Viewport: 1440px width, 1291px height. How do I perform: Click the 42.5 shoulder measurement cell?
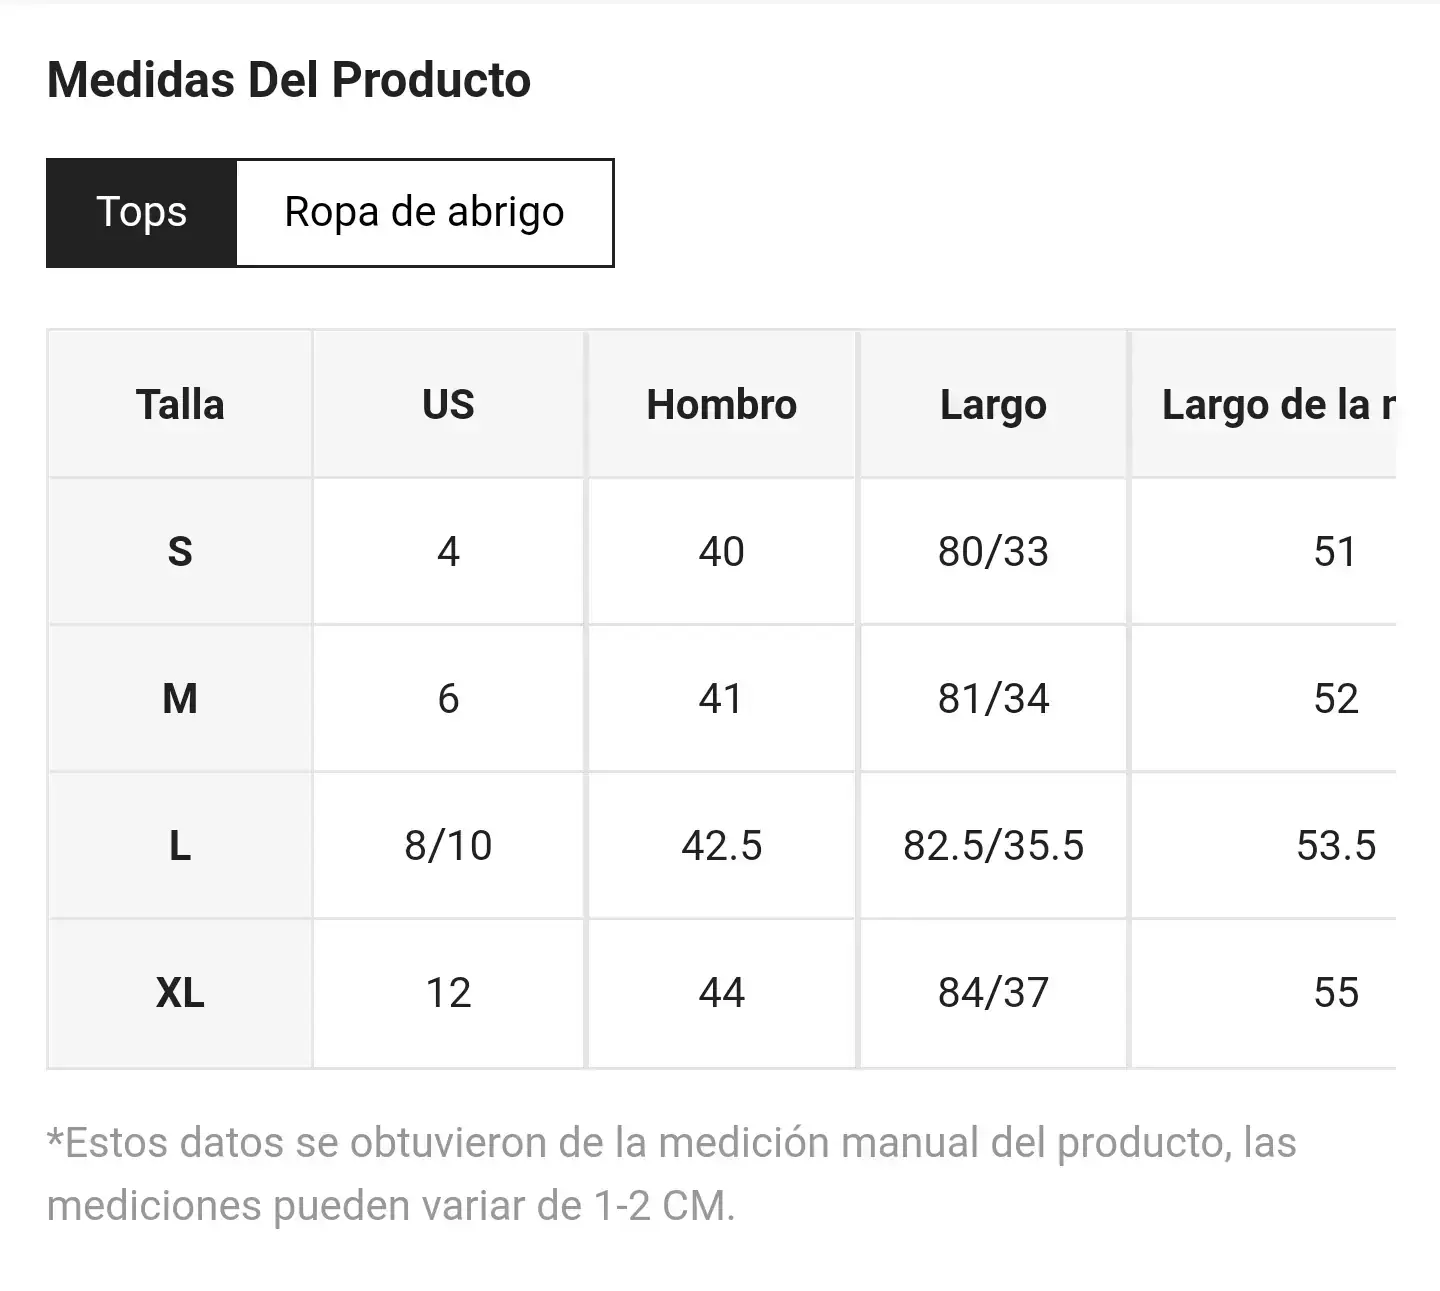(721, 845)
